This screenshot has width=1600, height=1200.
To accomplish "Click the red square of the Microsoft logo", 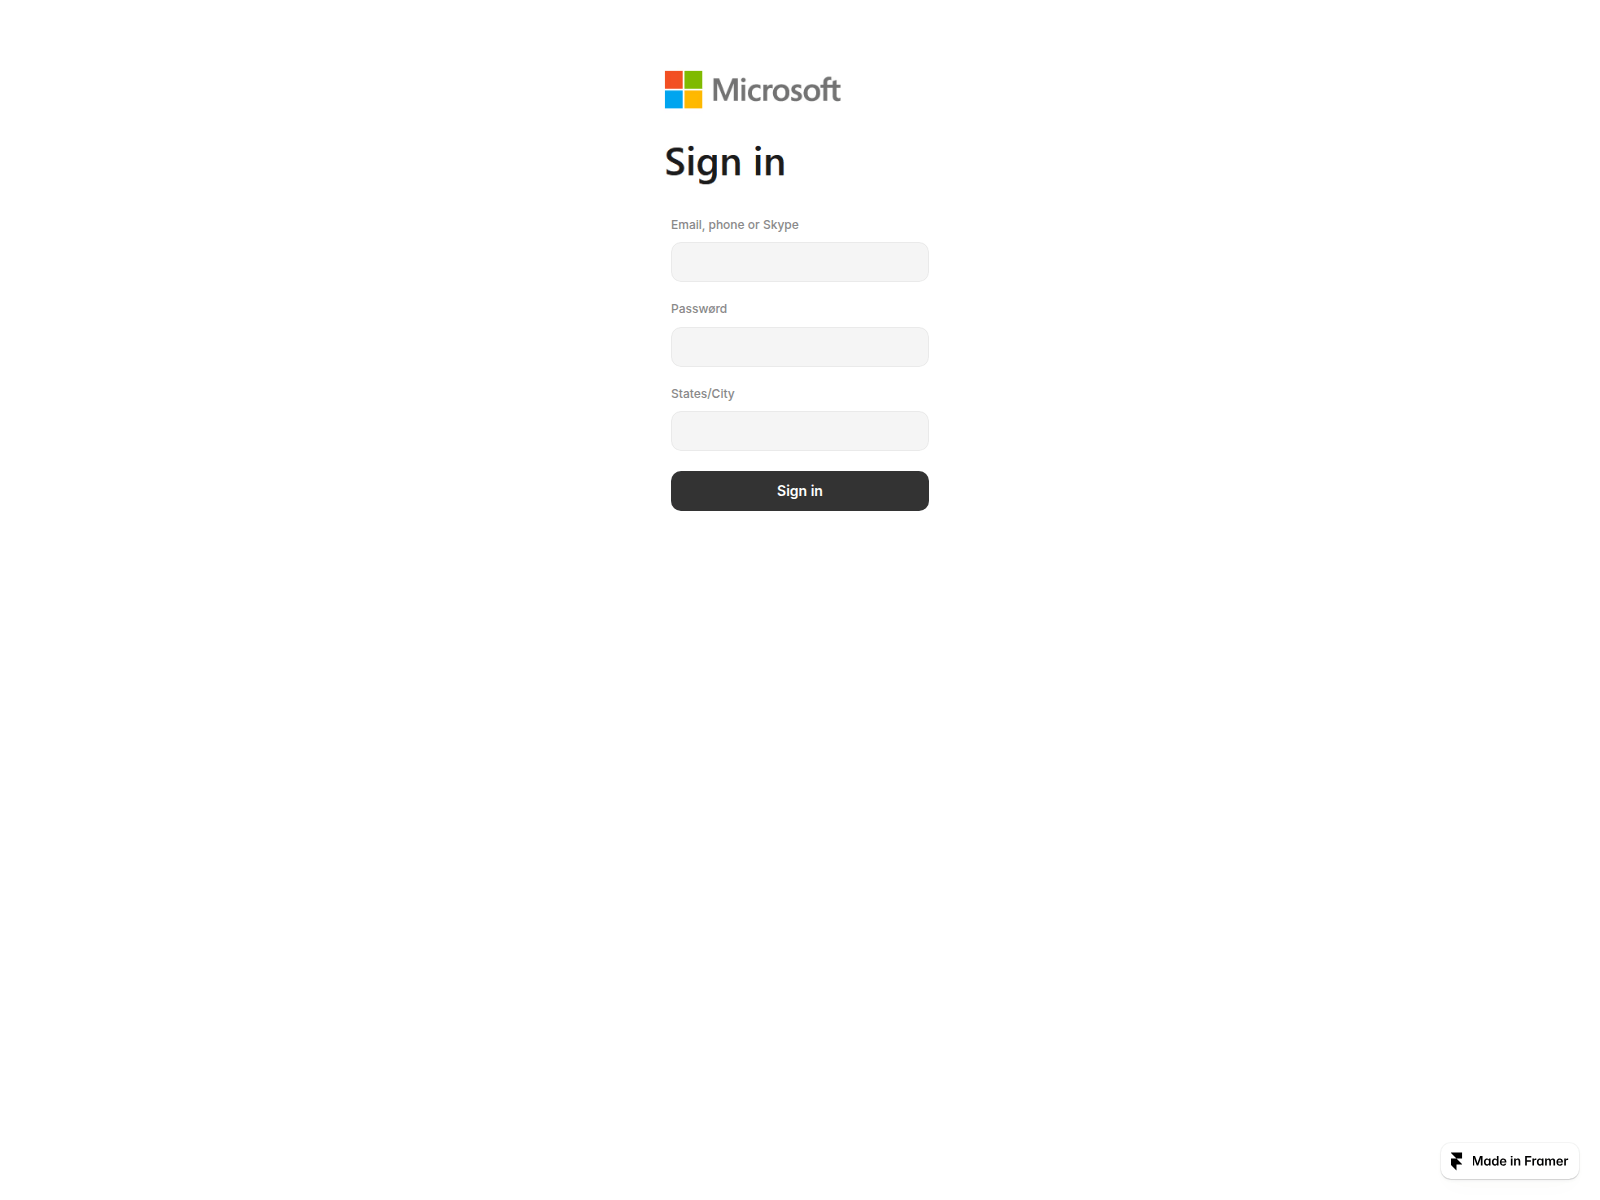I will [x=674, y=80].
